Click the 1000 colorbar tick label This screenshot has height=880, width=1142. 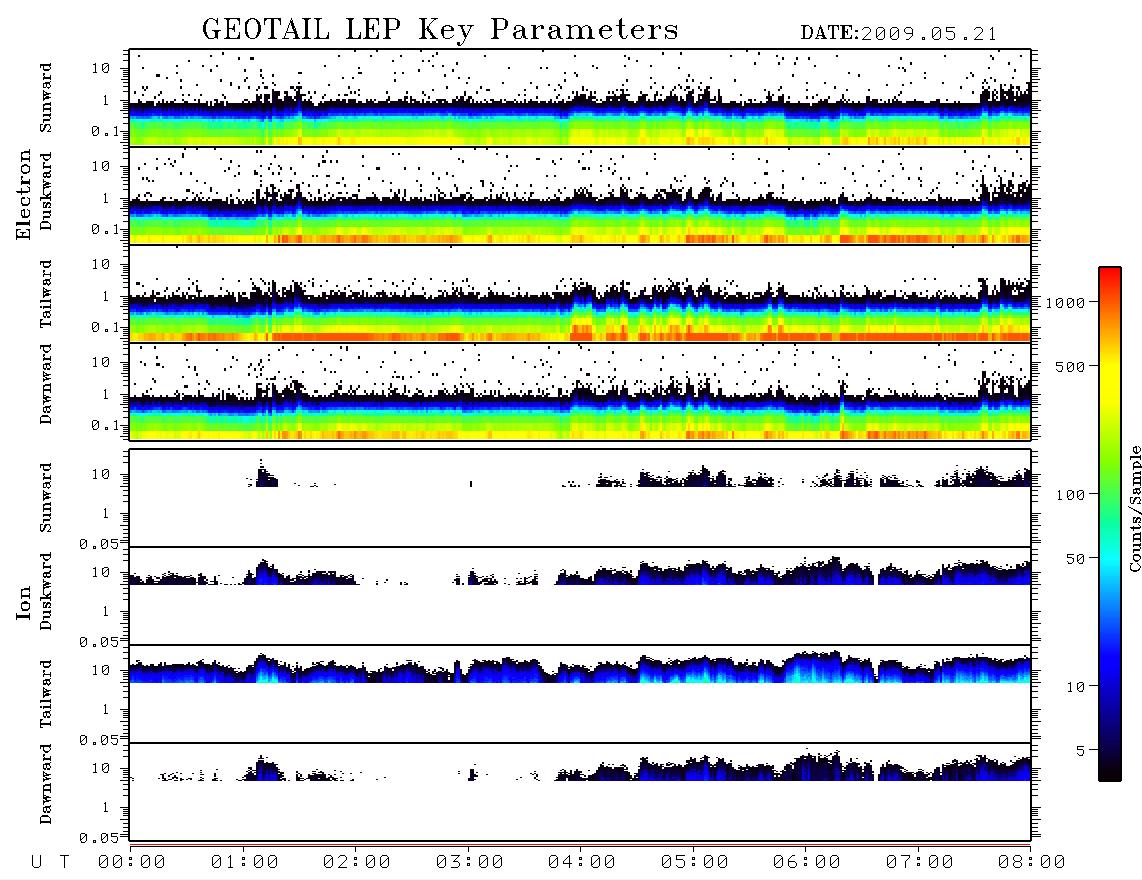pos(1065,303)
